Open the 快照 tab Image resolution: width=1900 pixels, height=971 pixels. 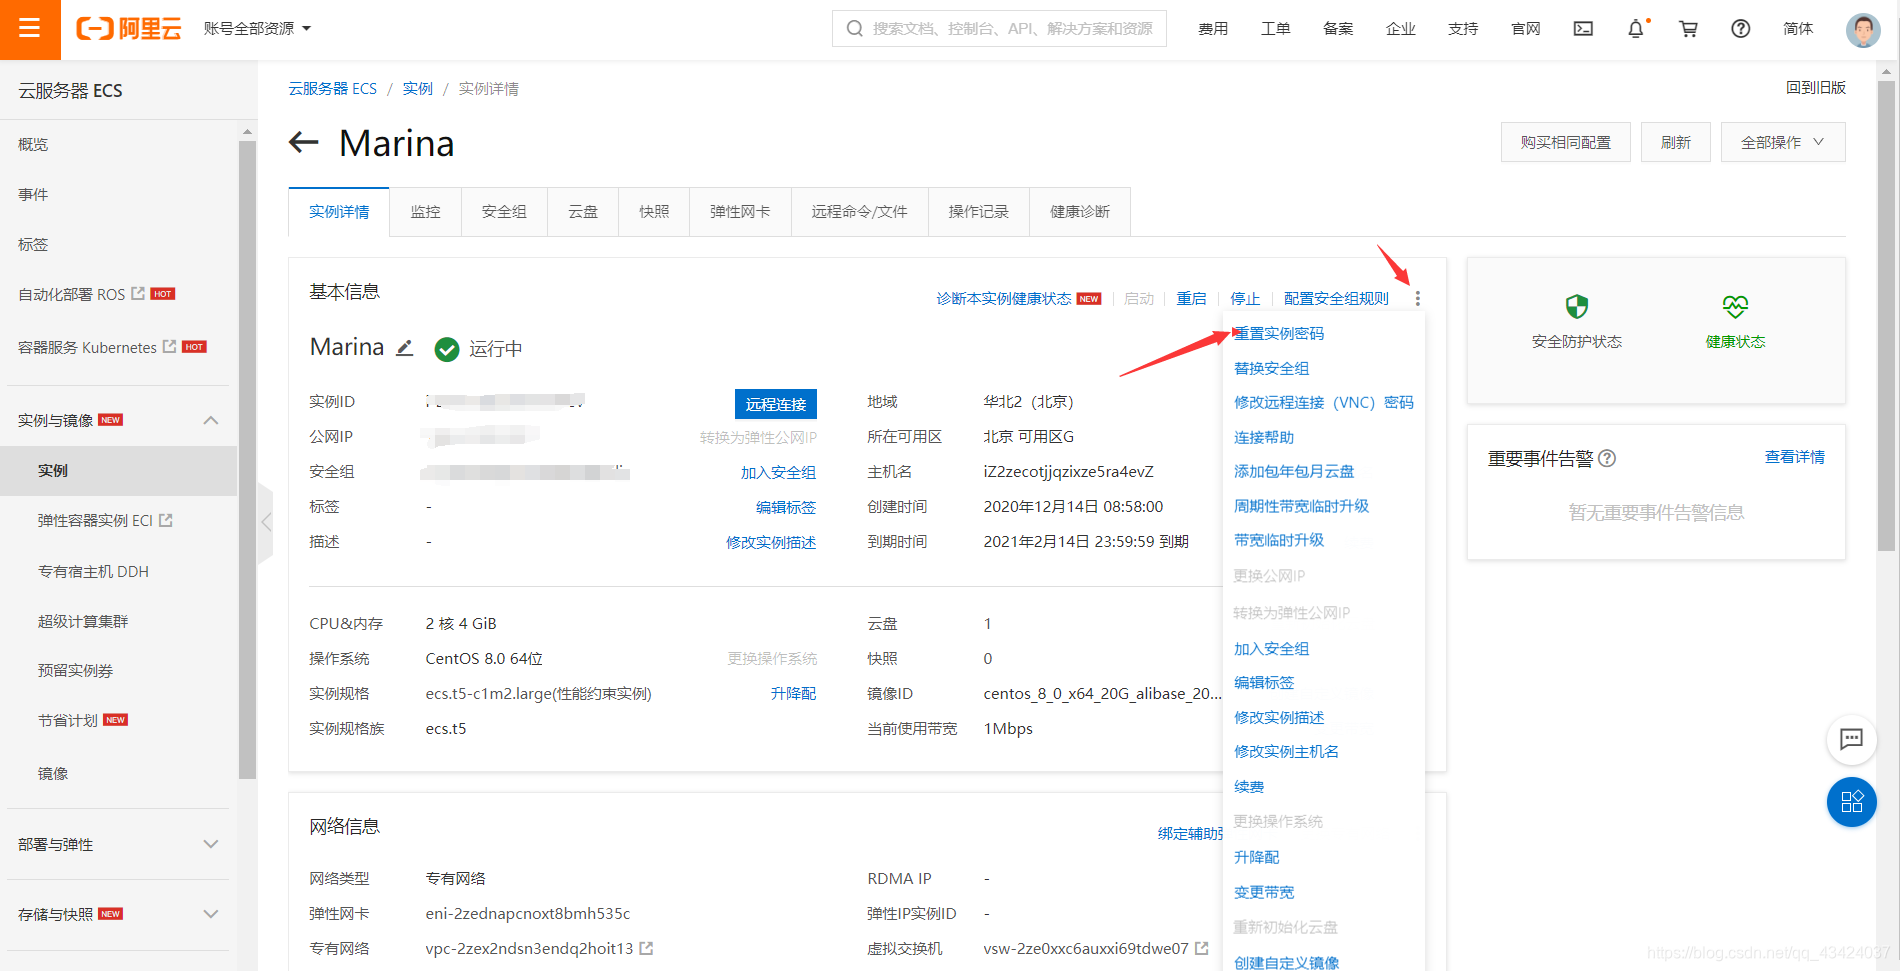click(x=654, y=212)
